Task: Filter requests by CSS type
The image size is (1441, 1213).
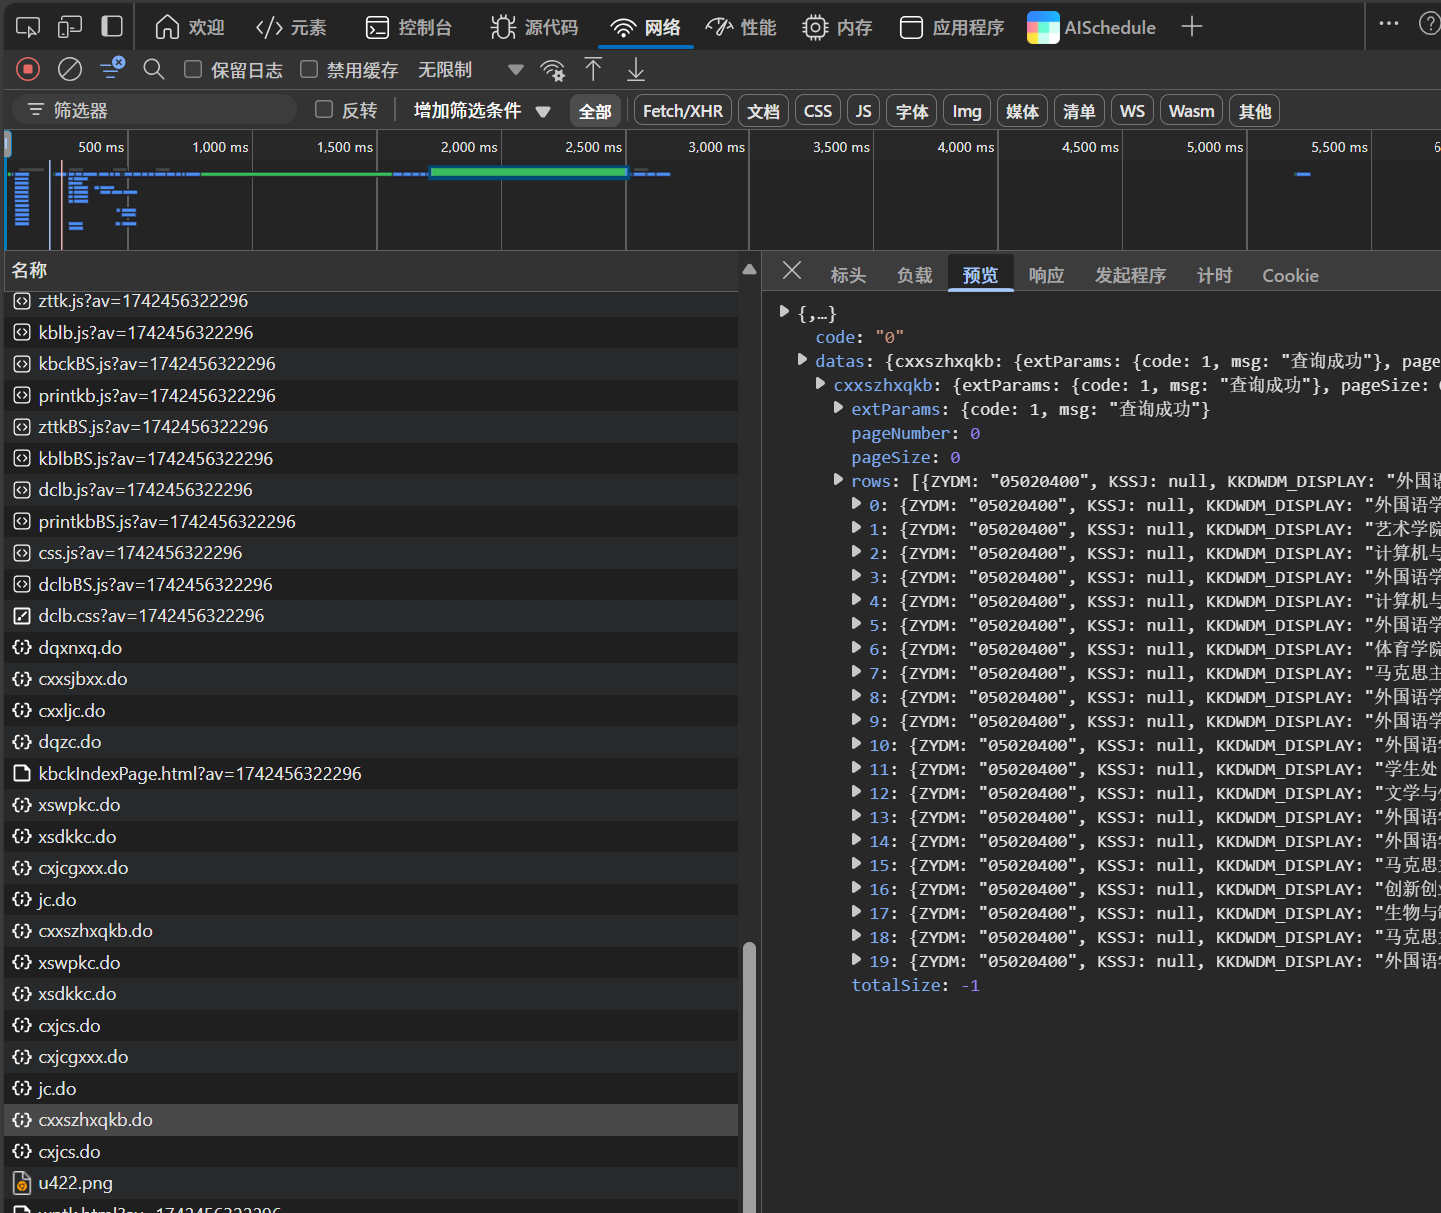Action: (x=817, y=111)
